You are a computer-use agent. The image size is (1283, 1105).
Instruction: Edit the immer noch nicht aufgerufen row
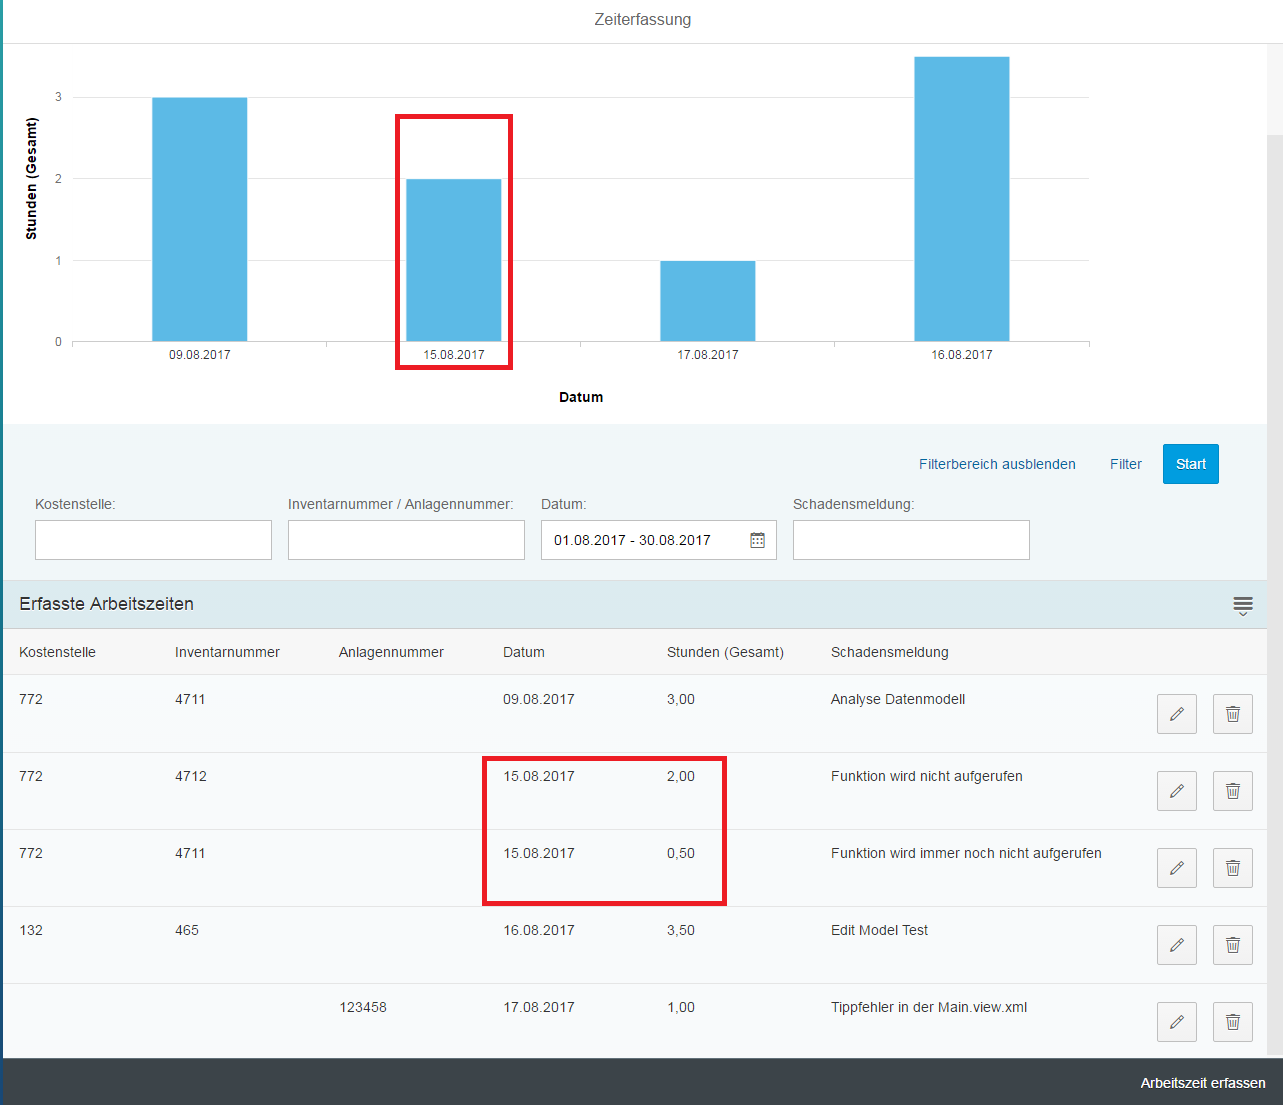pyautogui.click(x=1177, y=868)
